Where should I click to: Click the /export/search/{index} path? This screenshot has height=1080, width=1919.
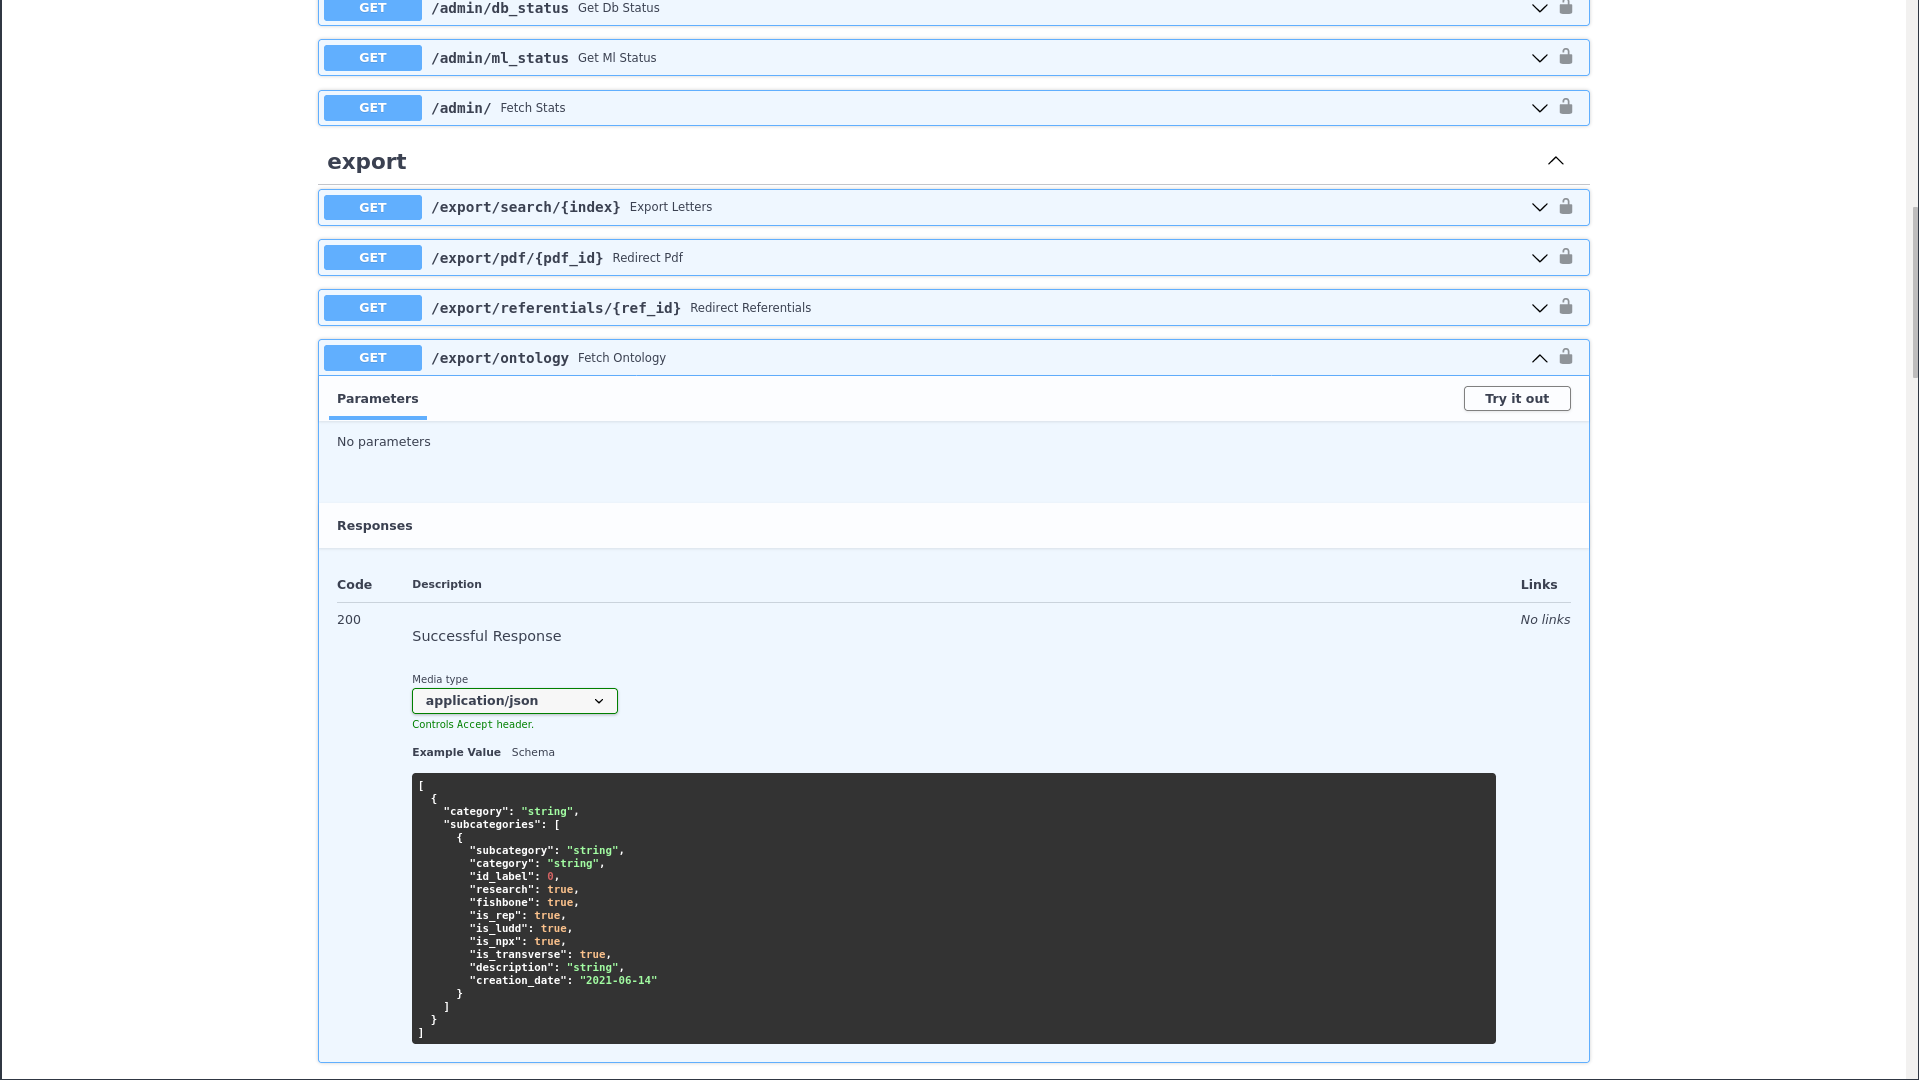tap(526, 207)
